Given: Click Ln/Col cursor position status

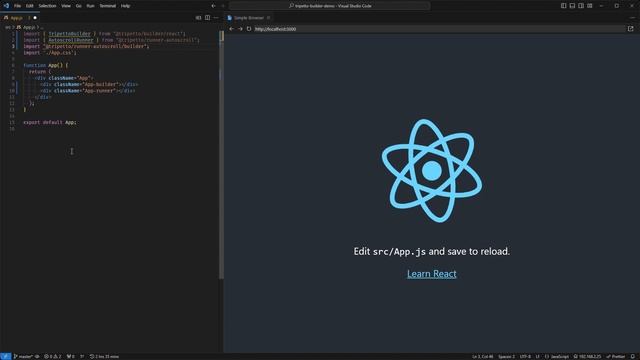Looking at the screenshot, I should click(482, 356).
